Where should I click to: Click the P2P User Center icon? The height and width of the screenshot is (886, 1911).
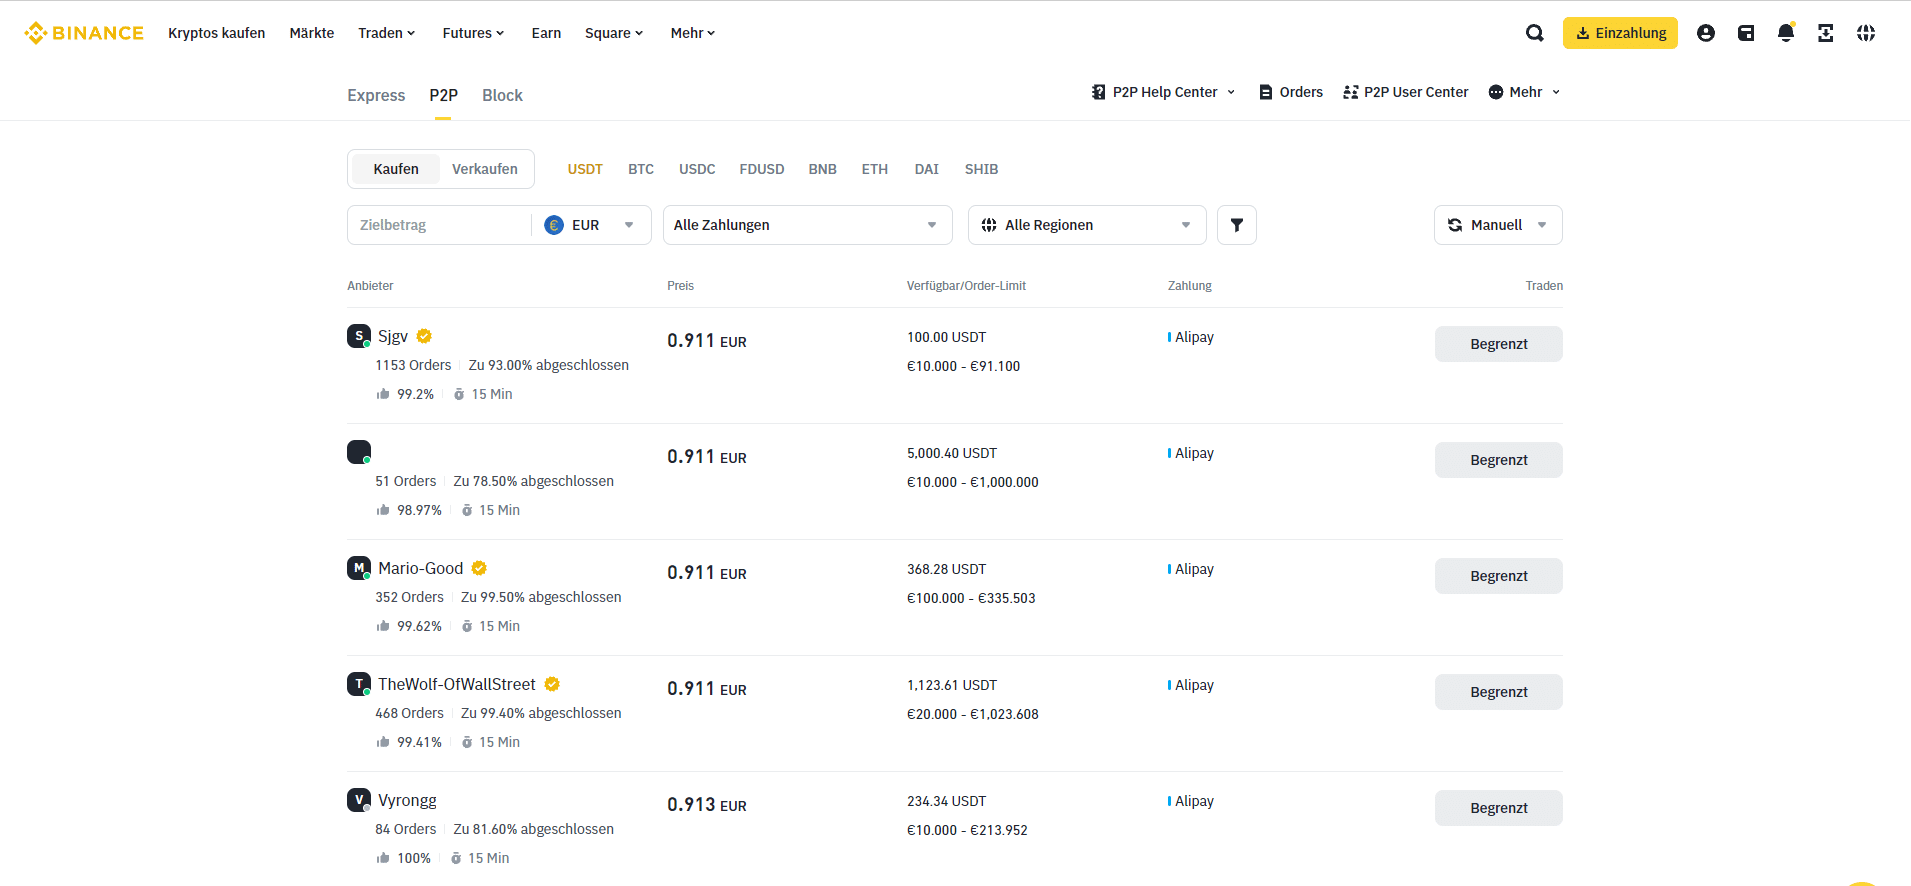(x=1351, y=92)
